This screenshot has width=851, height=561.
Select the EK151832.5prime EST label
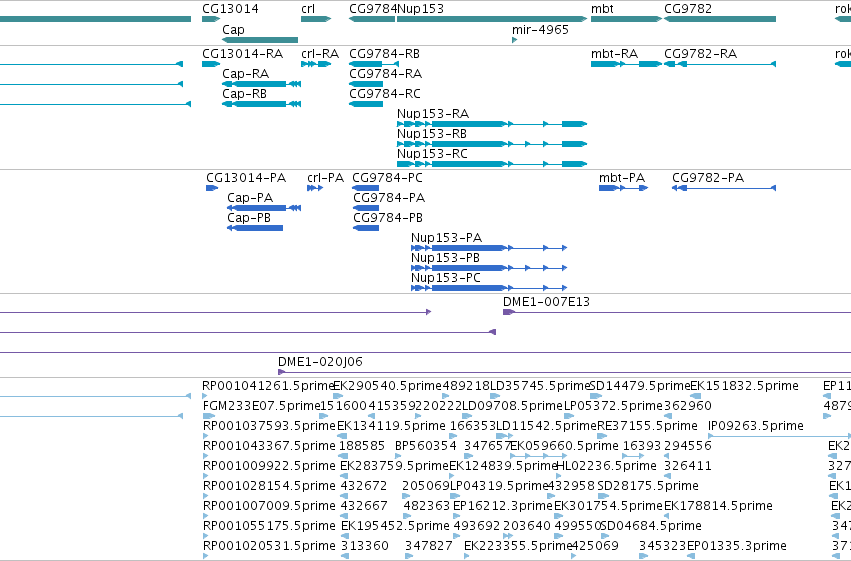pyautogui.click(x=744, y=386)
